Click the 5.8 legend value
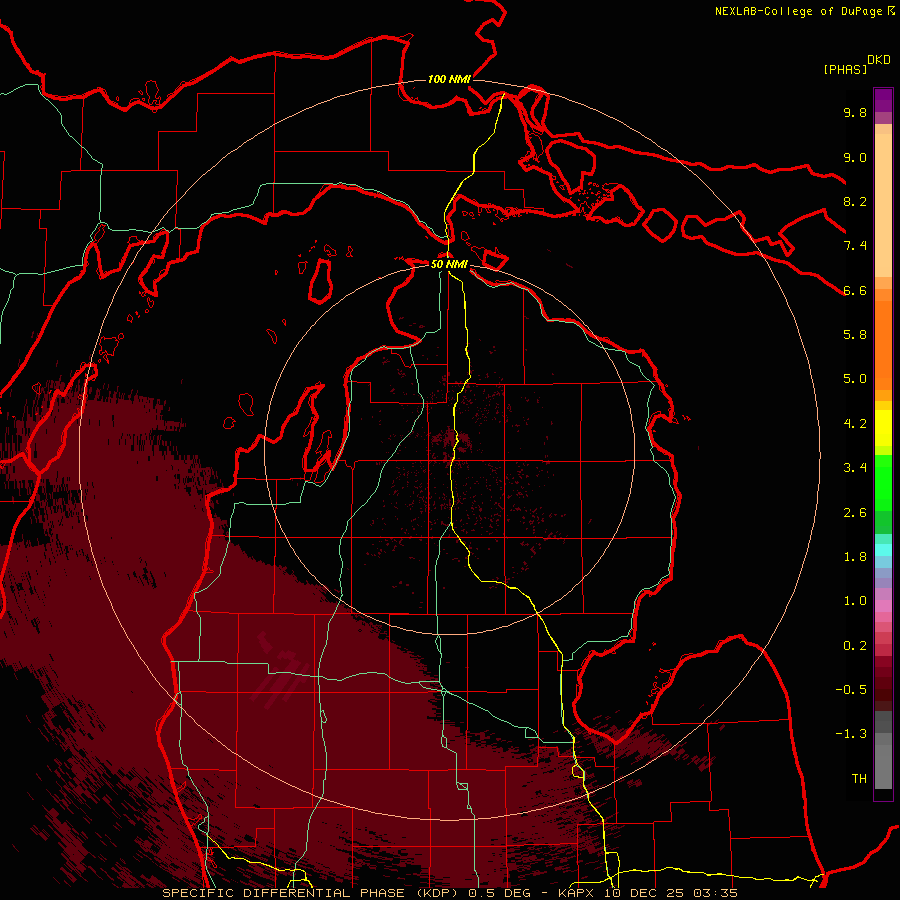The width and height of the screenshot is (900, 900). (855, 335)
